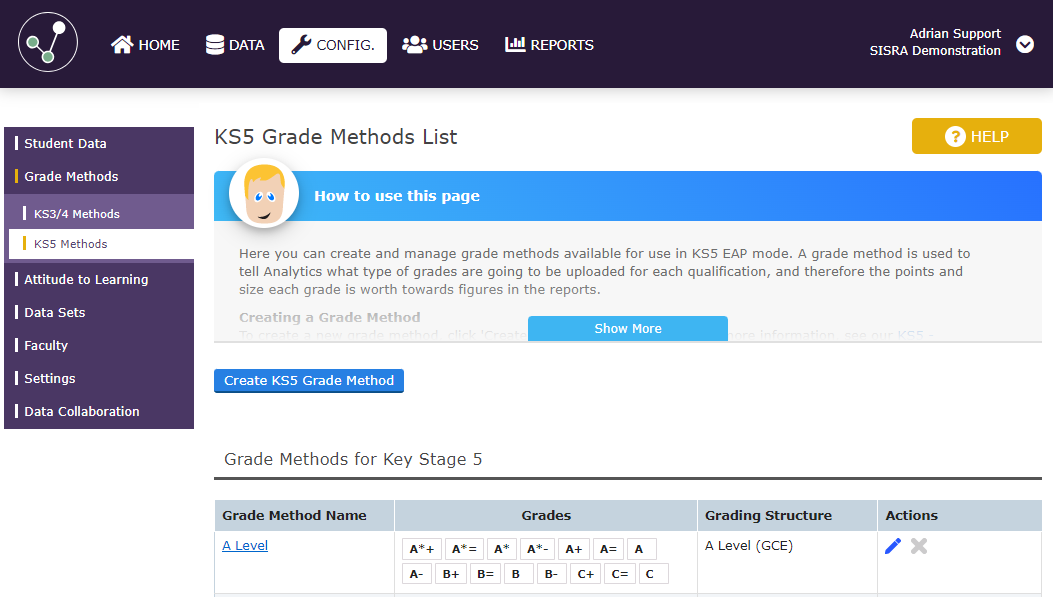This screenshot has width=1053, height=597.
Task: Select the A*+ grade chip
Action: tap(421, 548)
